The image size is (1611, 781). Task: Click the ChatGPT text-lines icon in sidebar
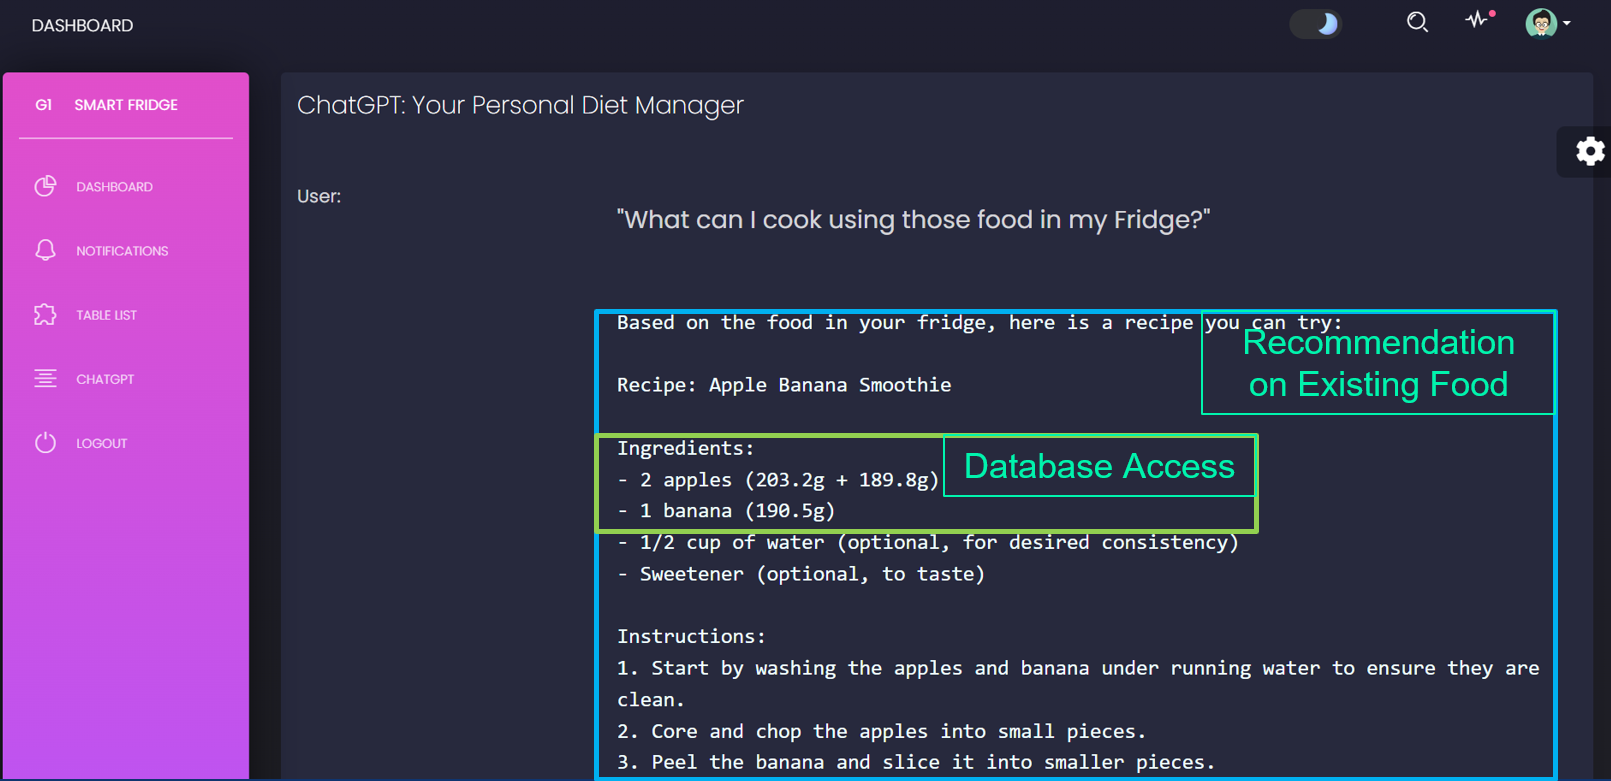coord(45,378)
